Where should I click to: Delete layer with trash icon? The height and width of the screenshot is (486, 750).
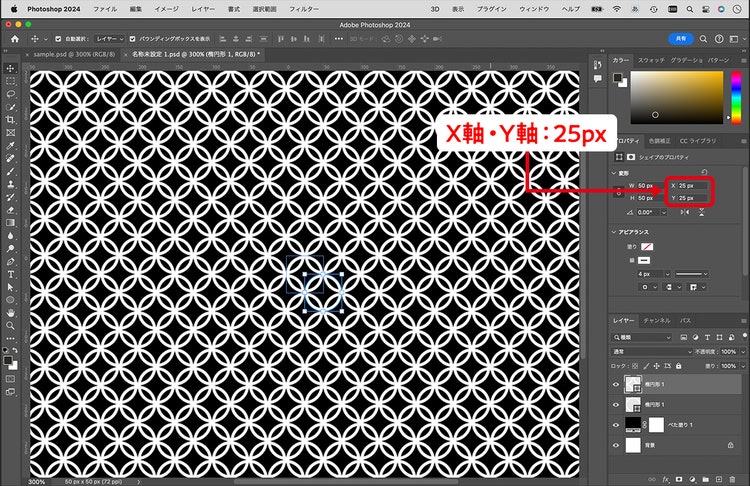732,479
